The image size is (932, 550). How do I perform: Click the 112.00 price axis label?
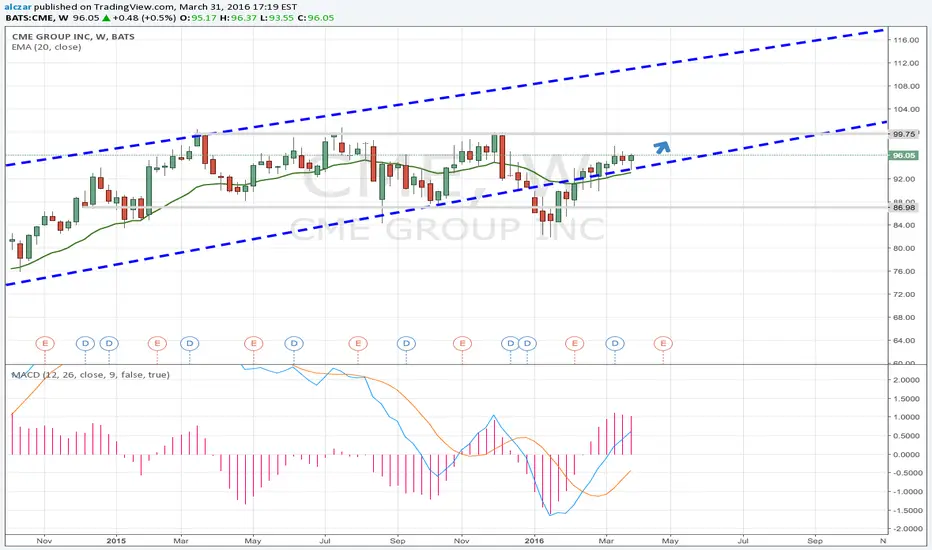tap(906, 63)
